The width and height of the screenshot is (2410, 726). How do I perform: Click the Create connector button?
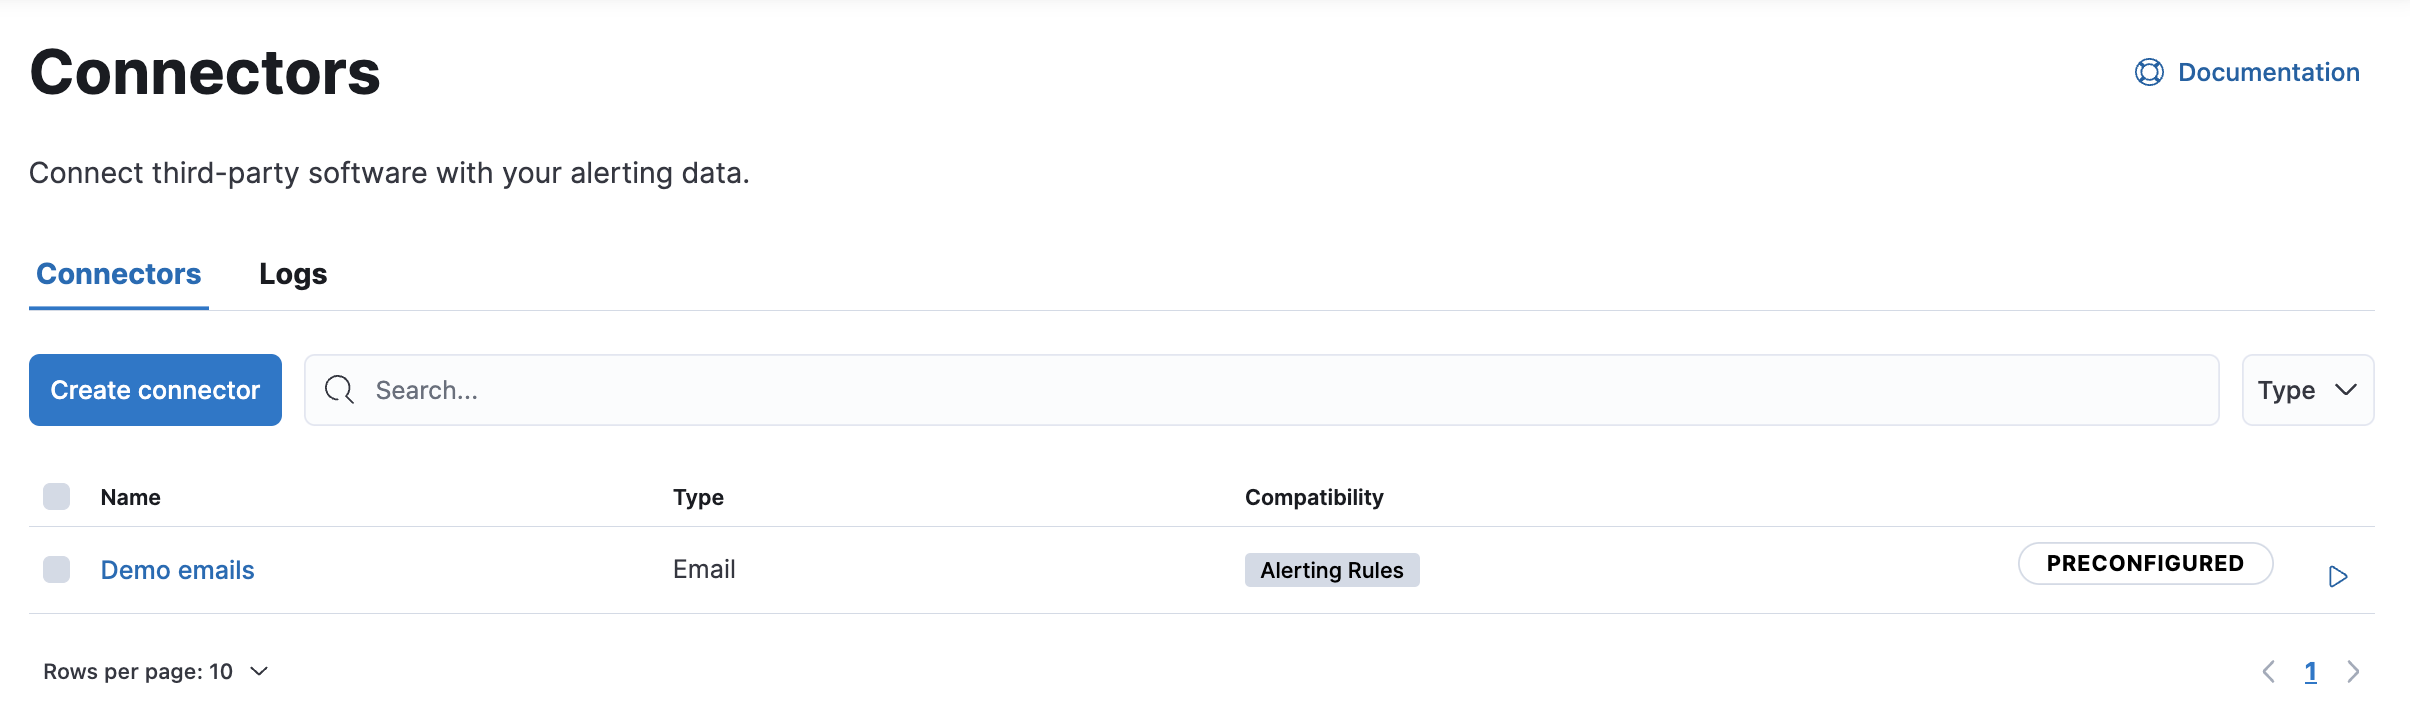coord(155,390)
